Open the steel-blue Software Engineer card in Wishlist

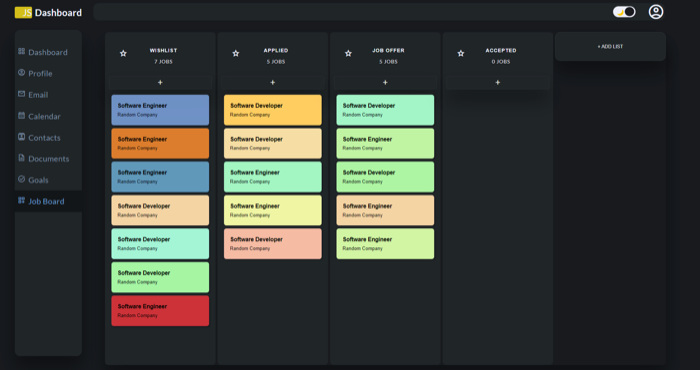pos(160,177)
